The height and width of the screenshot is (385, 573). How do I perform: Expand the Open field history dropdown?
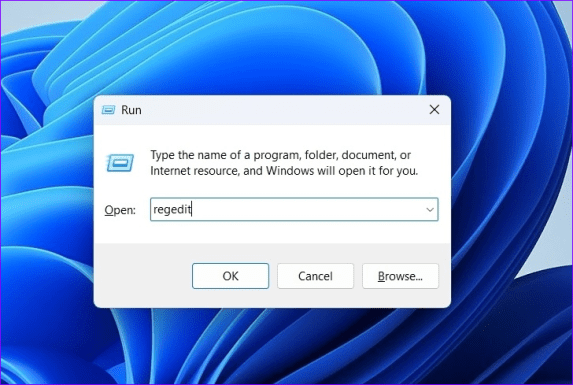point(430,210)
